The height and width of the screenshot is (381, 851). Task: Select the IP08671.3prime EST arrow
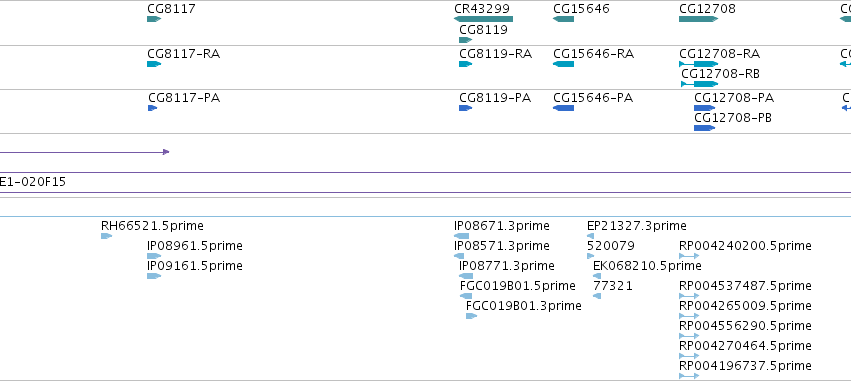(461, 236)
